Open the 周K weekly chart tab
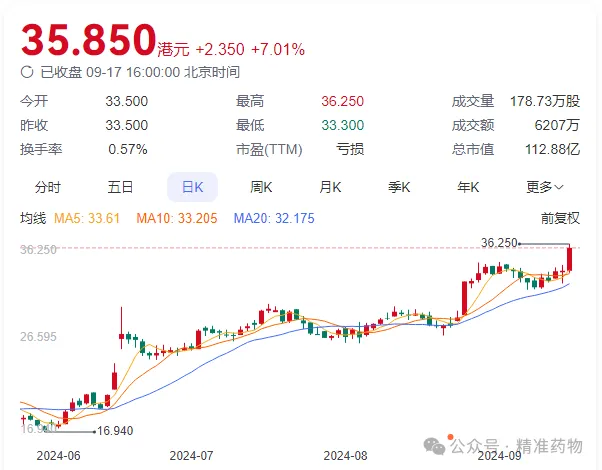602x470 pixels. (261, 187)
